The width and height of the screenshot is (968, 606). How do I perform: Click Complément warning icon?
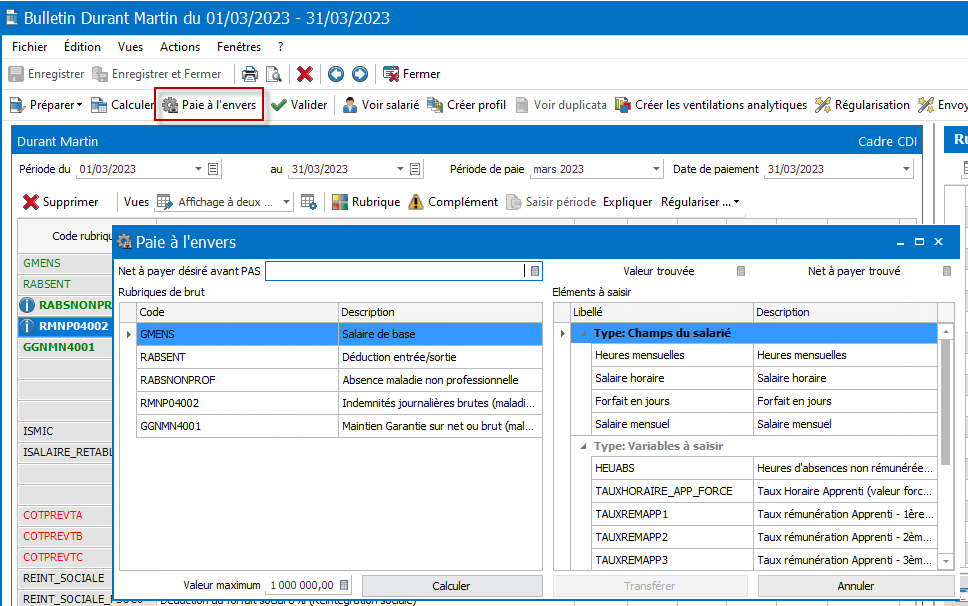tap(416, 202)
